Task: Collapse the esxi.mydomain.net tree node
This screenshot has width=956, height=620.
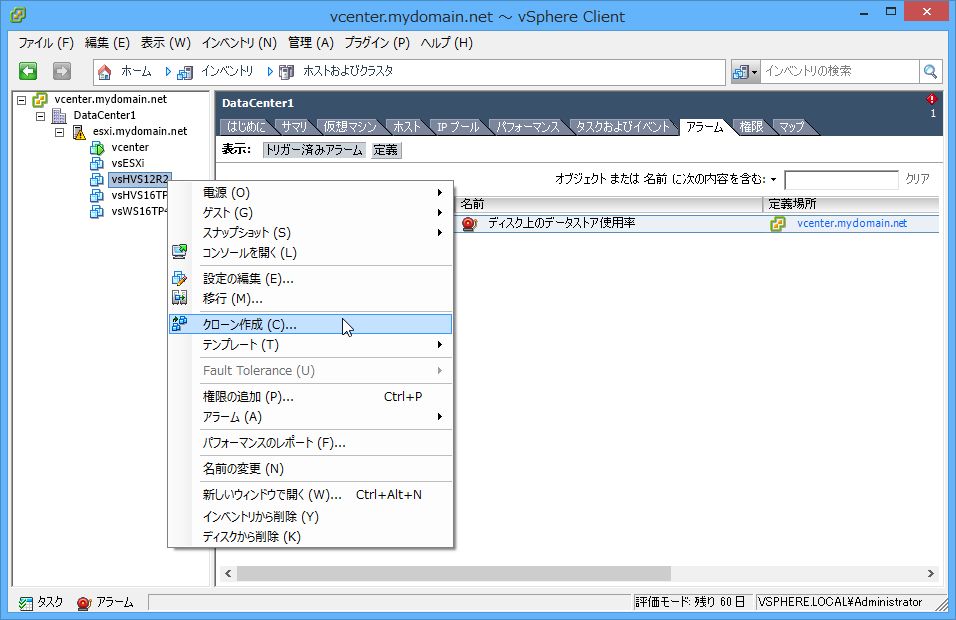Action: click(59, 132)
